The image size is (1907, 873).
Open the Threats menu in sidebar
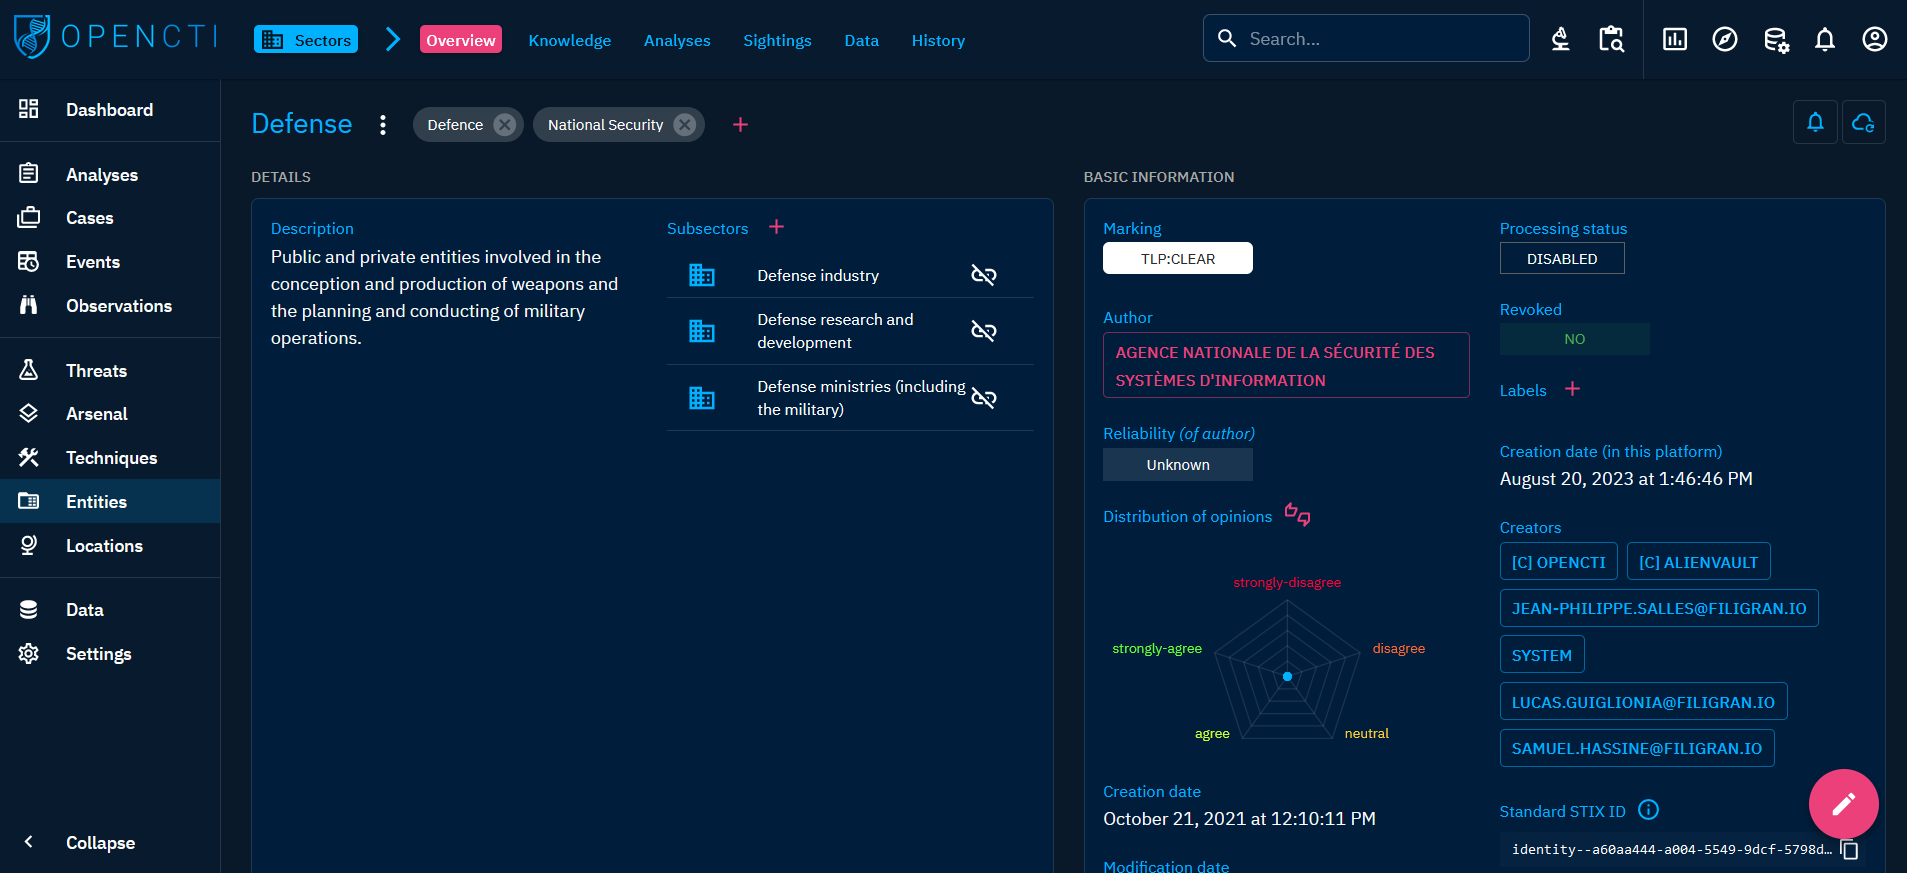click(96, 370)
